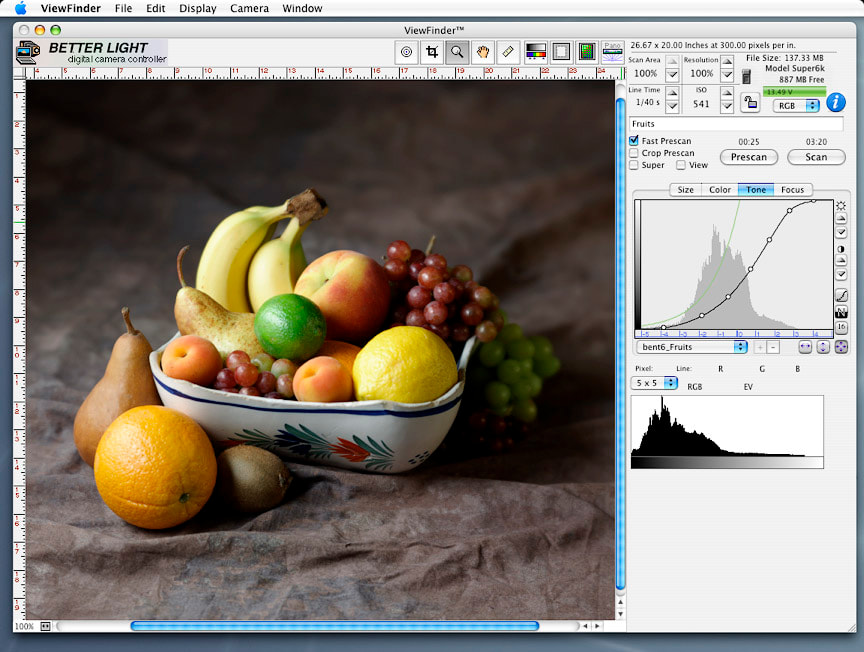
Task: Increase Resolution with up arrow
Action: coord(727,61)
